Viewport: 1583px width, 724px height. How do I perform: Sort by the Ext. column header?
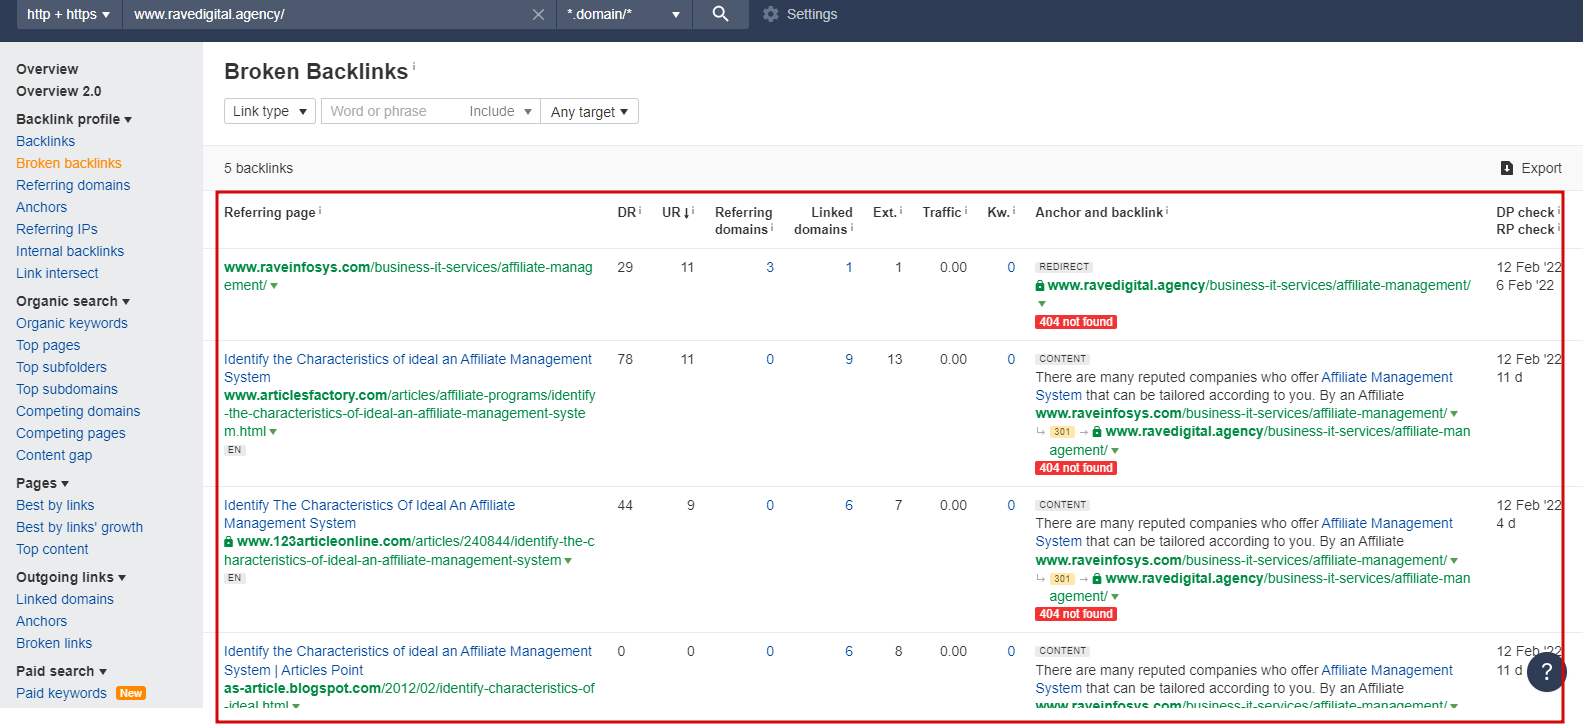(x=887, y=212)
